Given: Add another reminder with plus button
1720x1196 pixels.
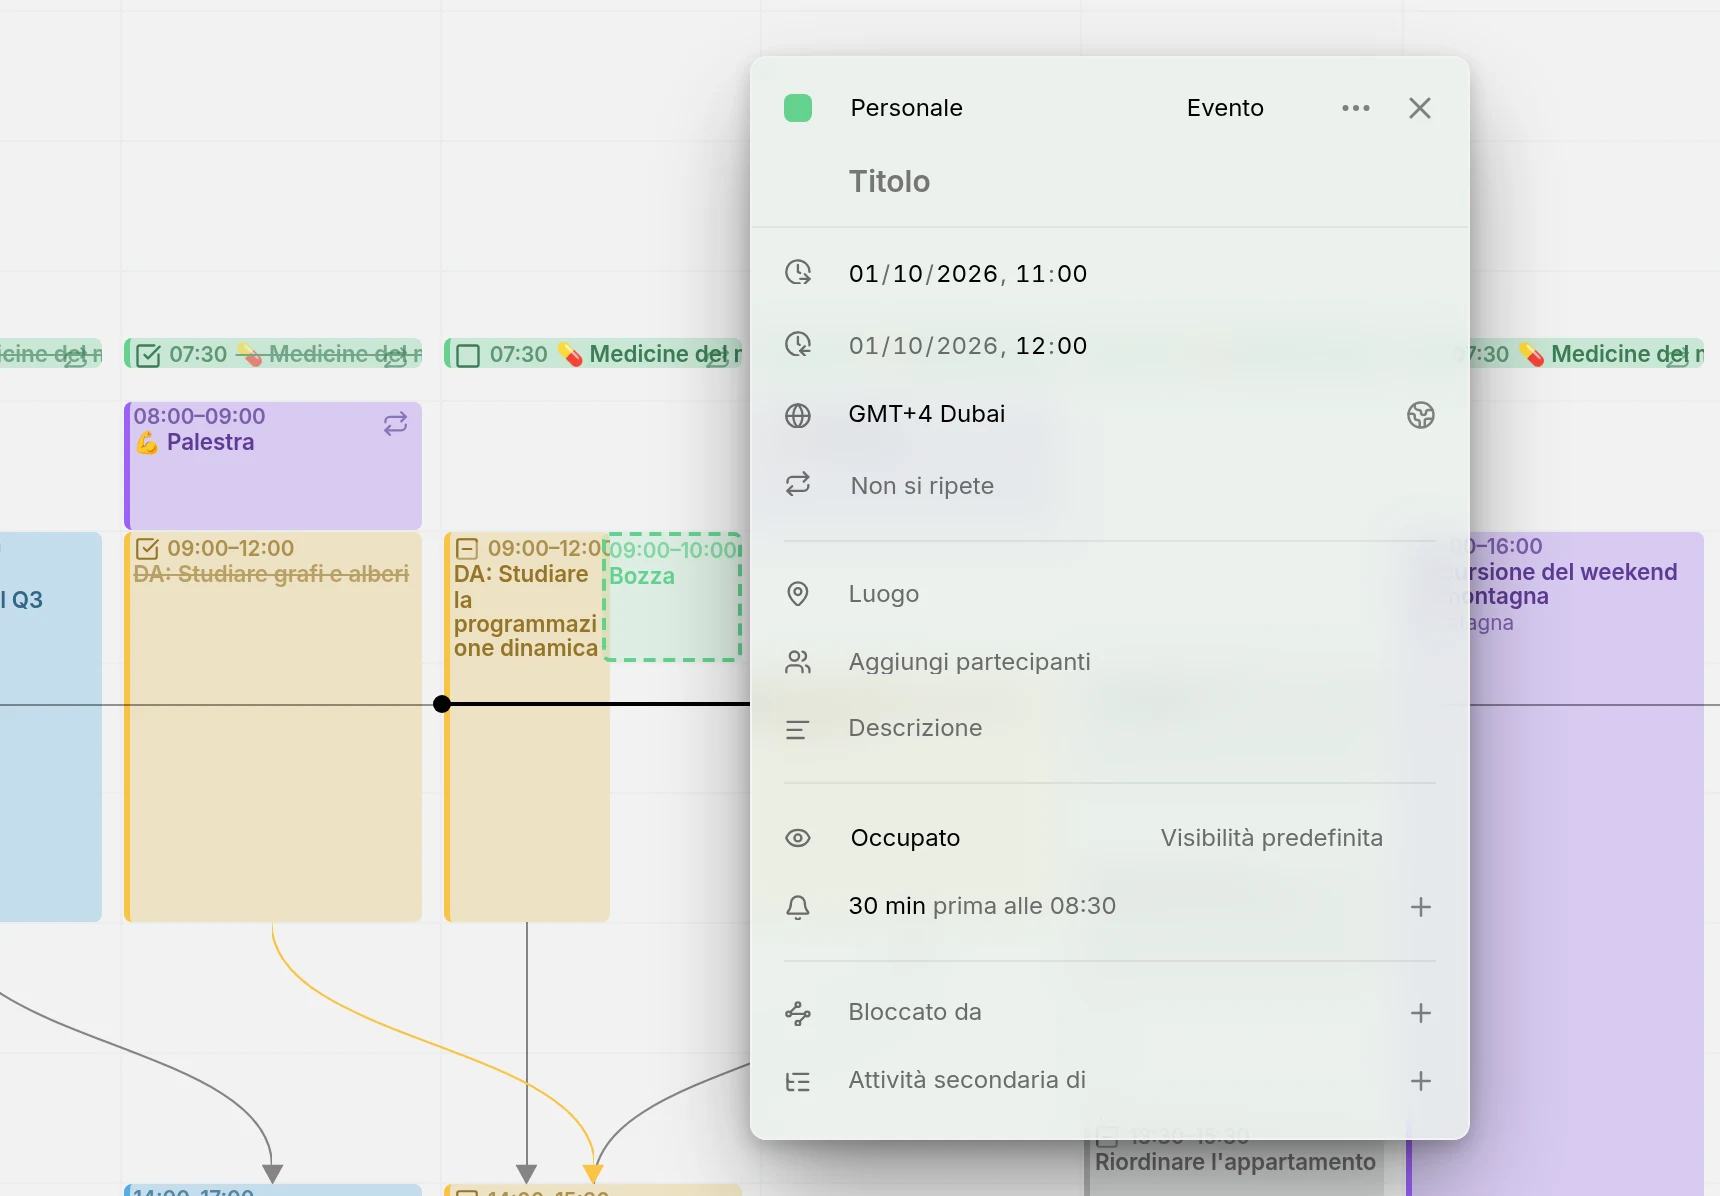Looking at the screenshot, I should tap(1420, 907).
